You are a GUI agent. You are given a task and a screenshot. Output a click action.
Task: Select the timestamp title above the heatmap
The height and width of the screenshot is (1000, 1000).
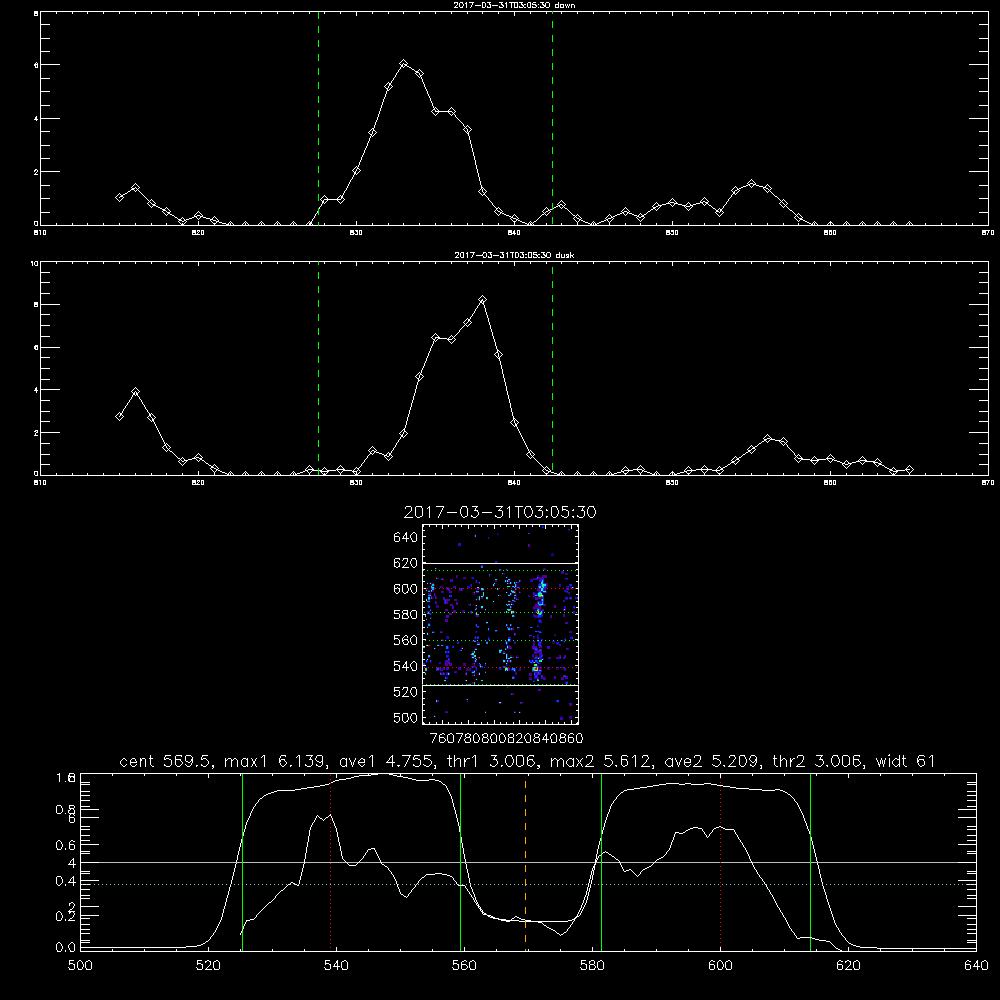coord(500,512)
